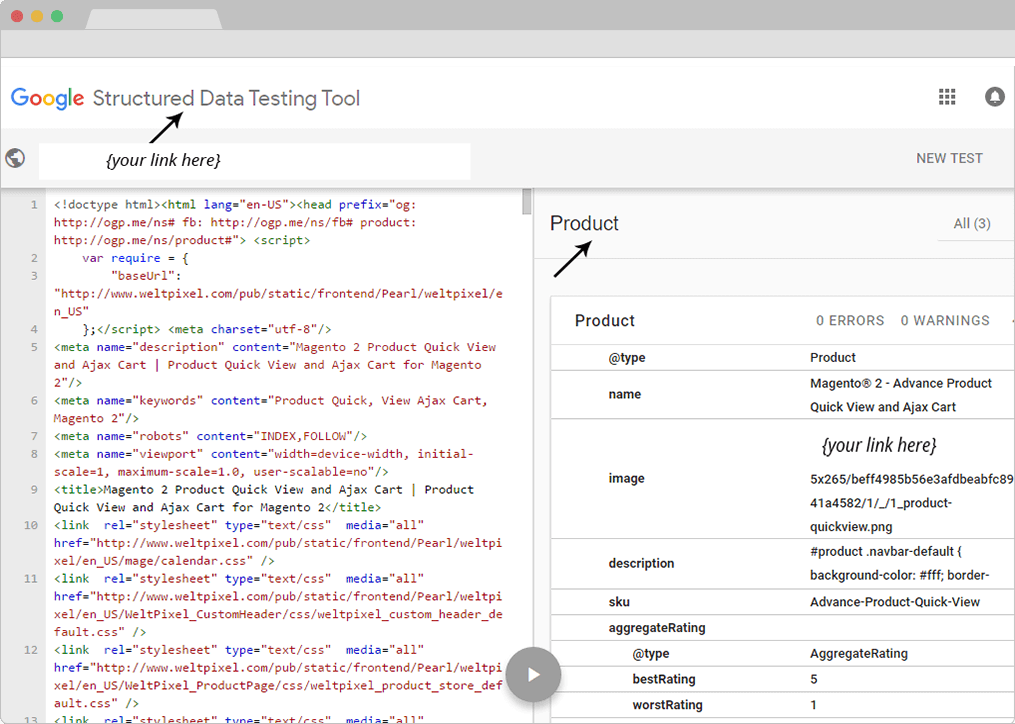Click the Google logo
The height and width of the screenshot is (724, 1015).
point(47,98)
